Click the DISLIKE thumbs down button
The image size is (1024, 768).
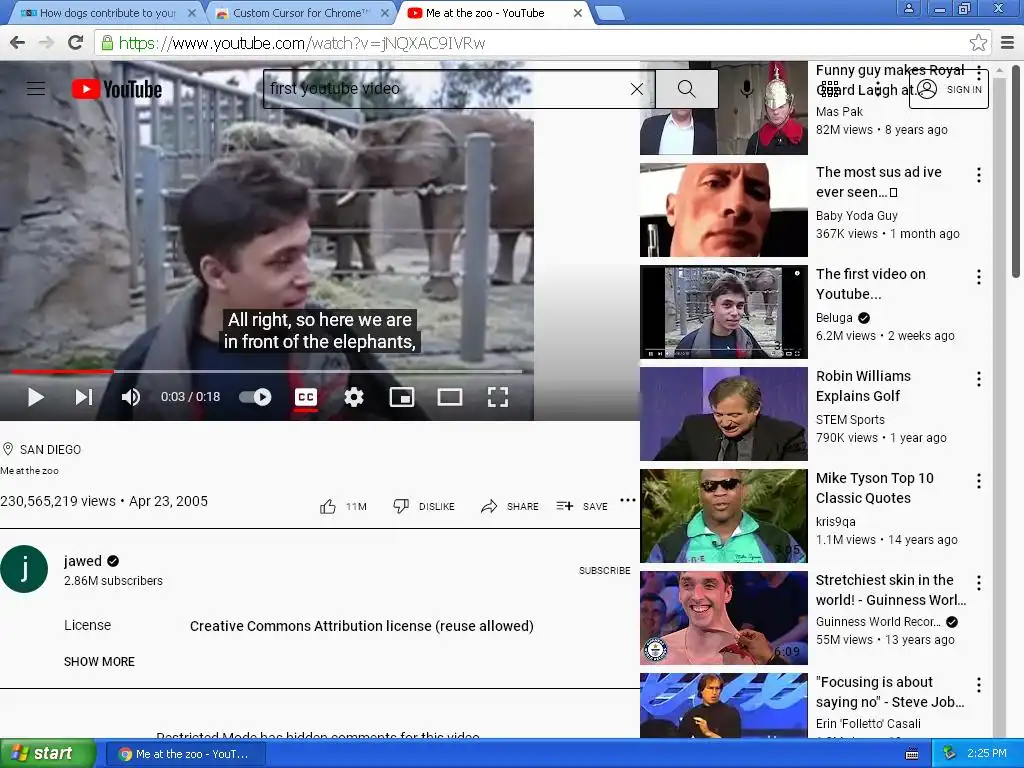423,506
